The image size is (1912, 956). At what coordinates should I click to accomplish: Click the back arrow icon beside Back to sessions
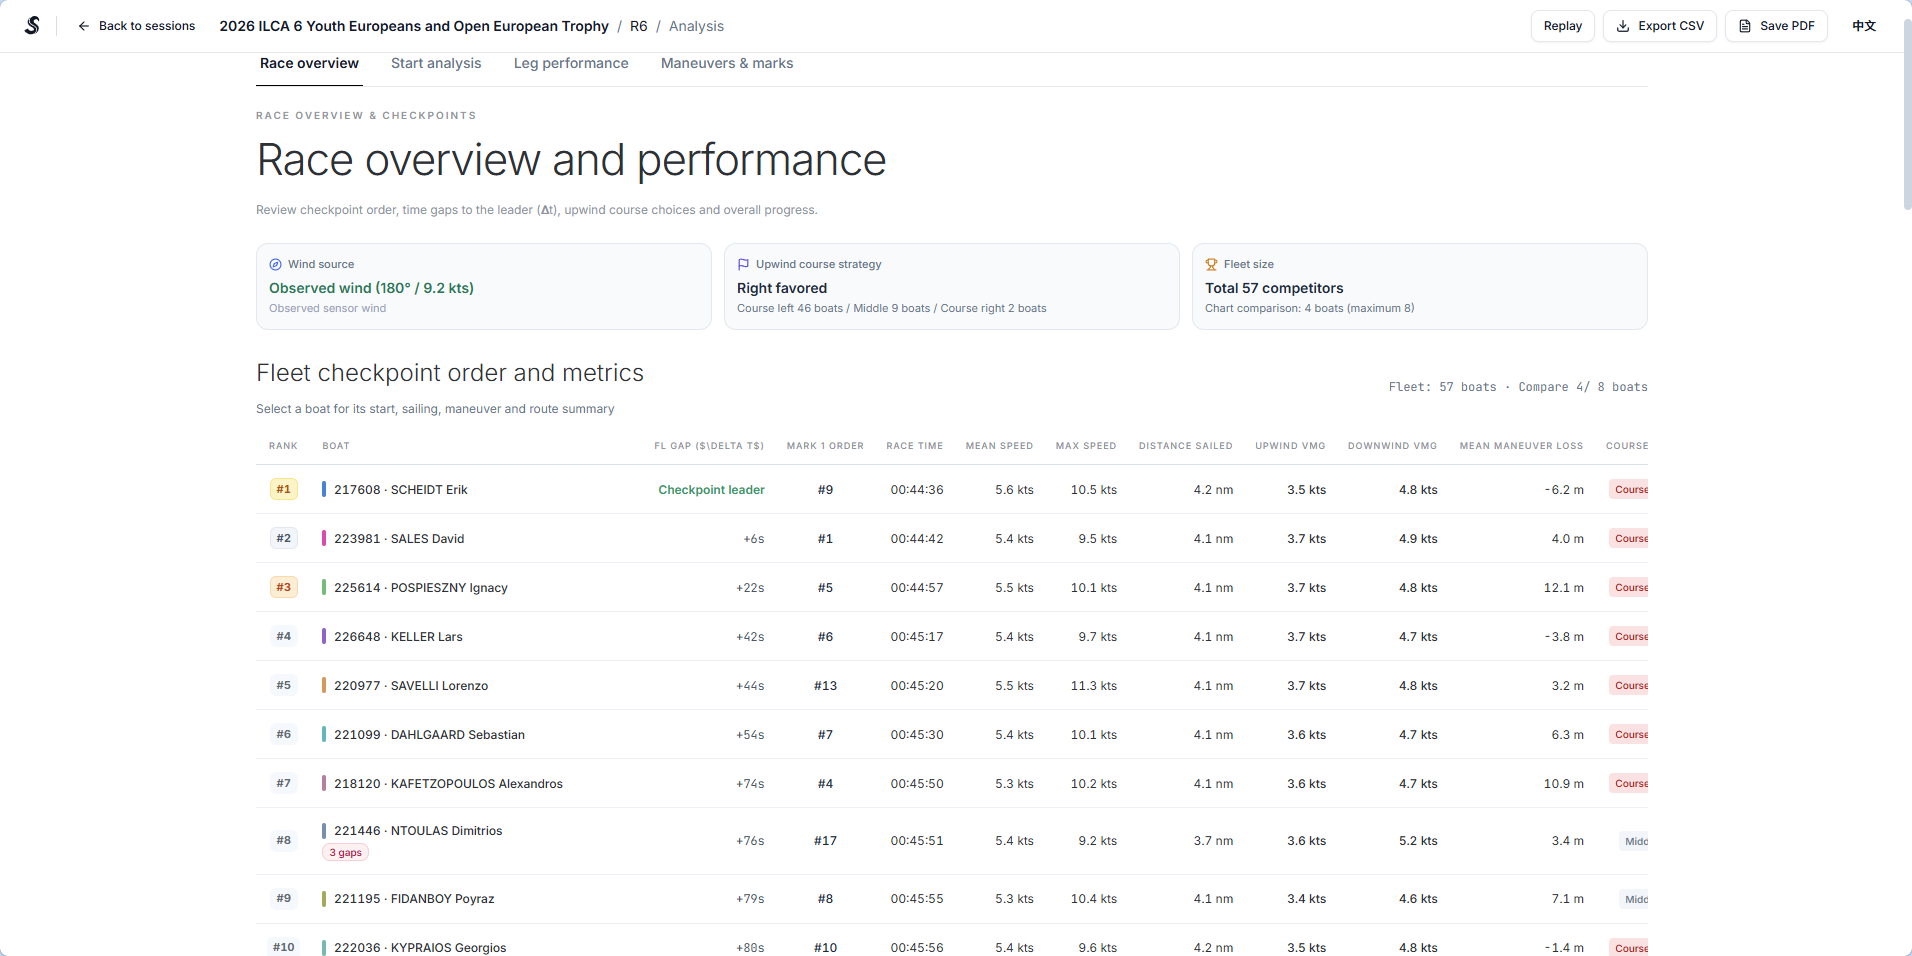[84, 26]
